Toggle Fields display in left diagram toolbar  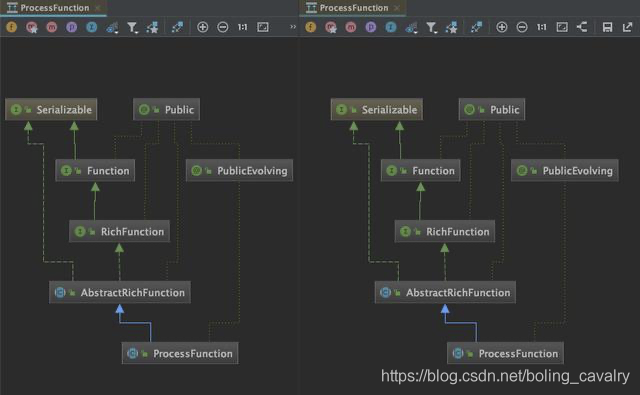11,27
